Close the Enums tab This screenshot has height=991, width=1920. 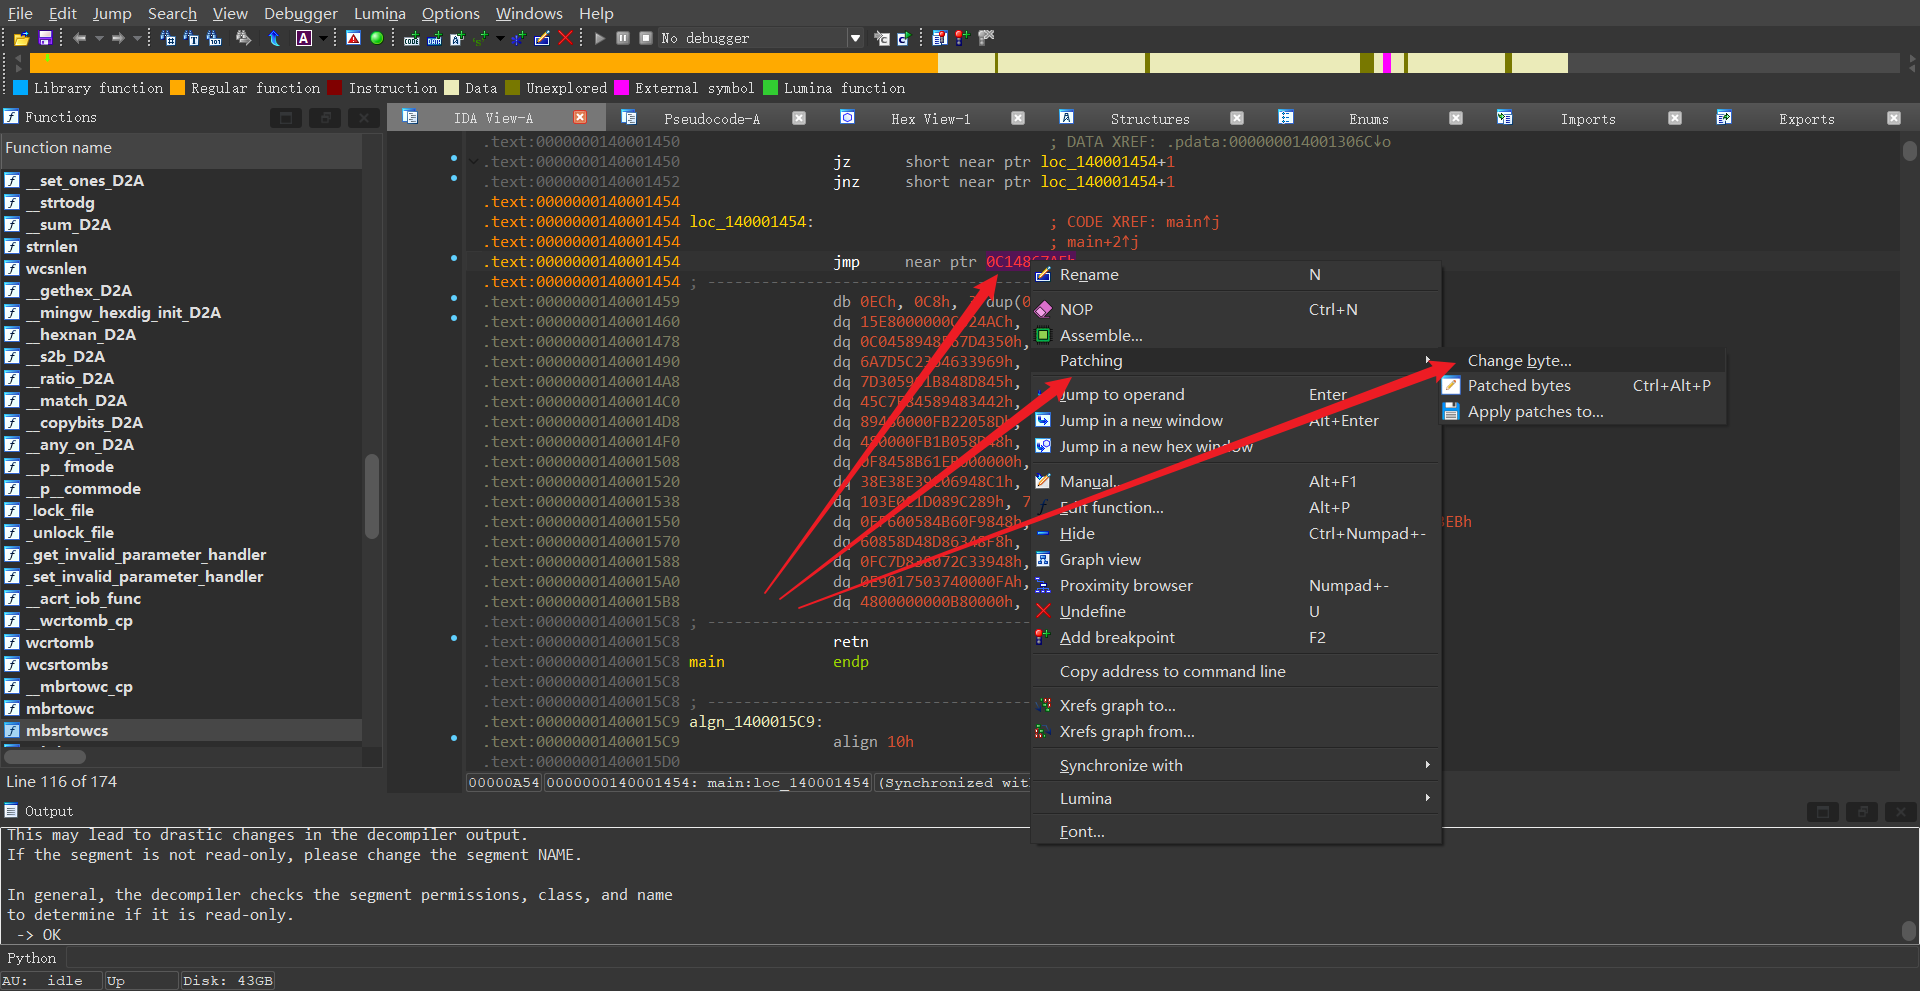(1456, 117)
